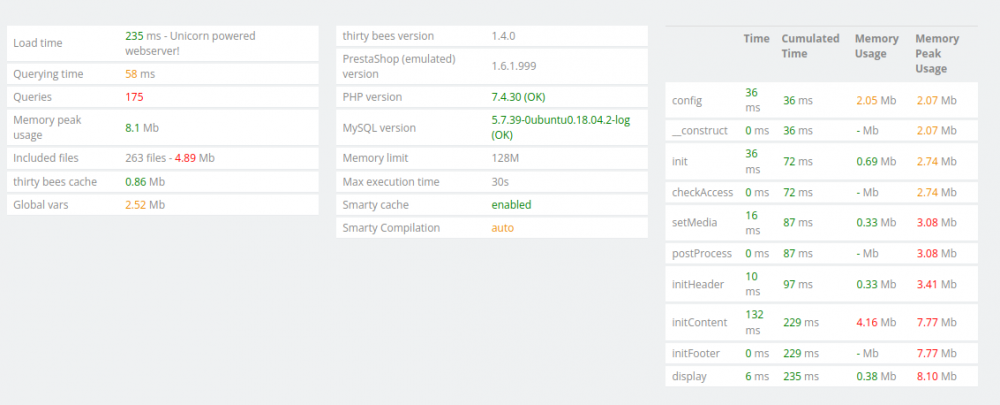Click the Global vars 2.52 Mb value
This screenshot has width=1000, height=405.
pyautogui.click(x=145, y=204)
